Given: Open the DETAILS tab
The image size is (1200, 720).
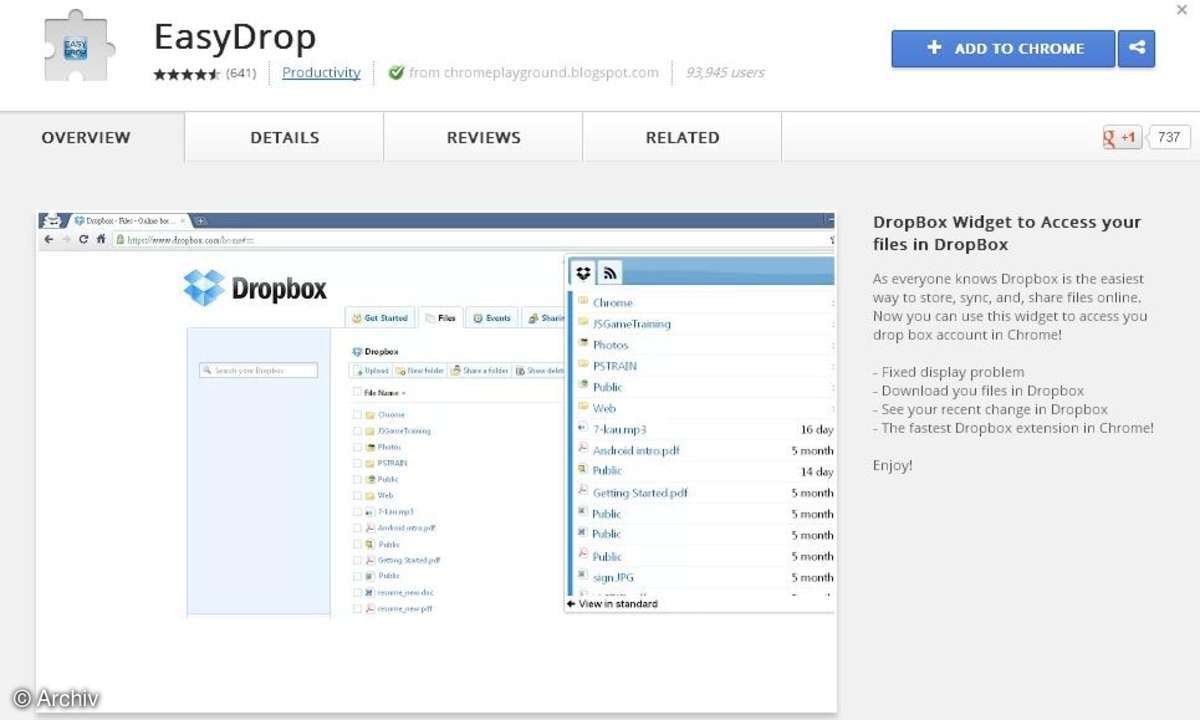Looking at the screenshot, I should (x=285, y=137).
